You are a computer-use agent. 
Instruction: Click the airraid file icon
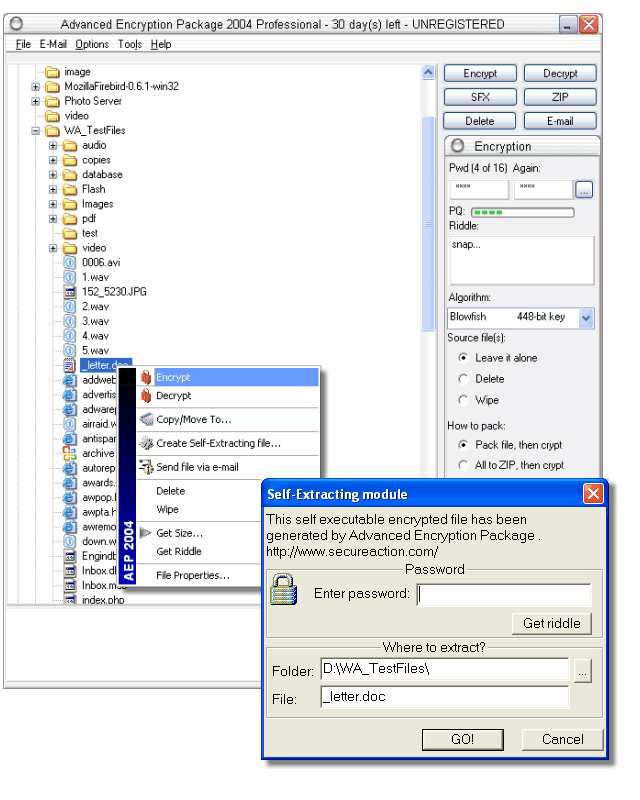[69, 424]
